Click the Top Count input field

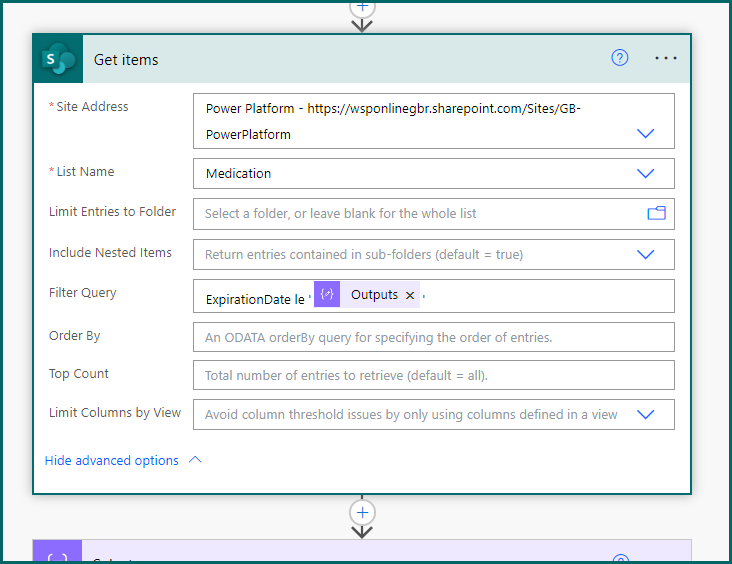434,375
